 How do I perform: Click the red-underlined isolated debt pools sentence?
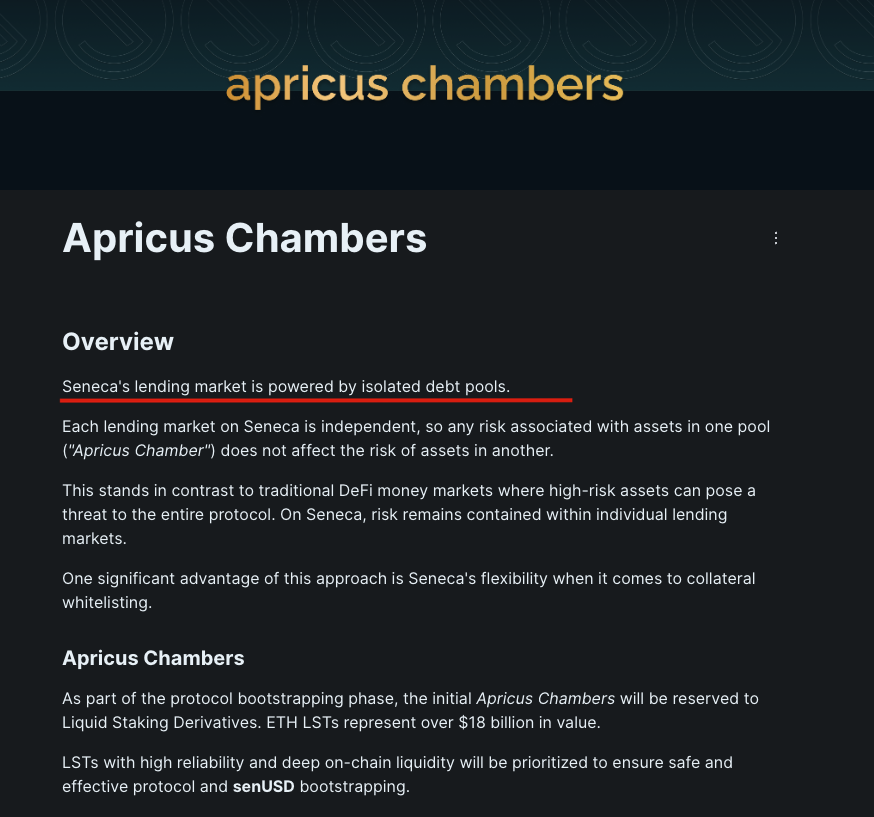tap(286, 386)
